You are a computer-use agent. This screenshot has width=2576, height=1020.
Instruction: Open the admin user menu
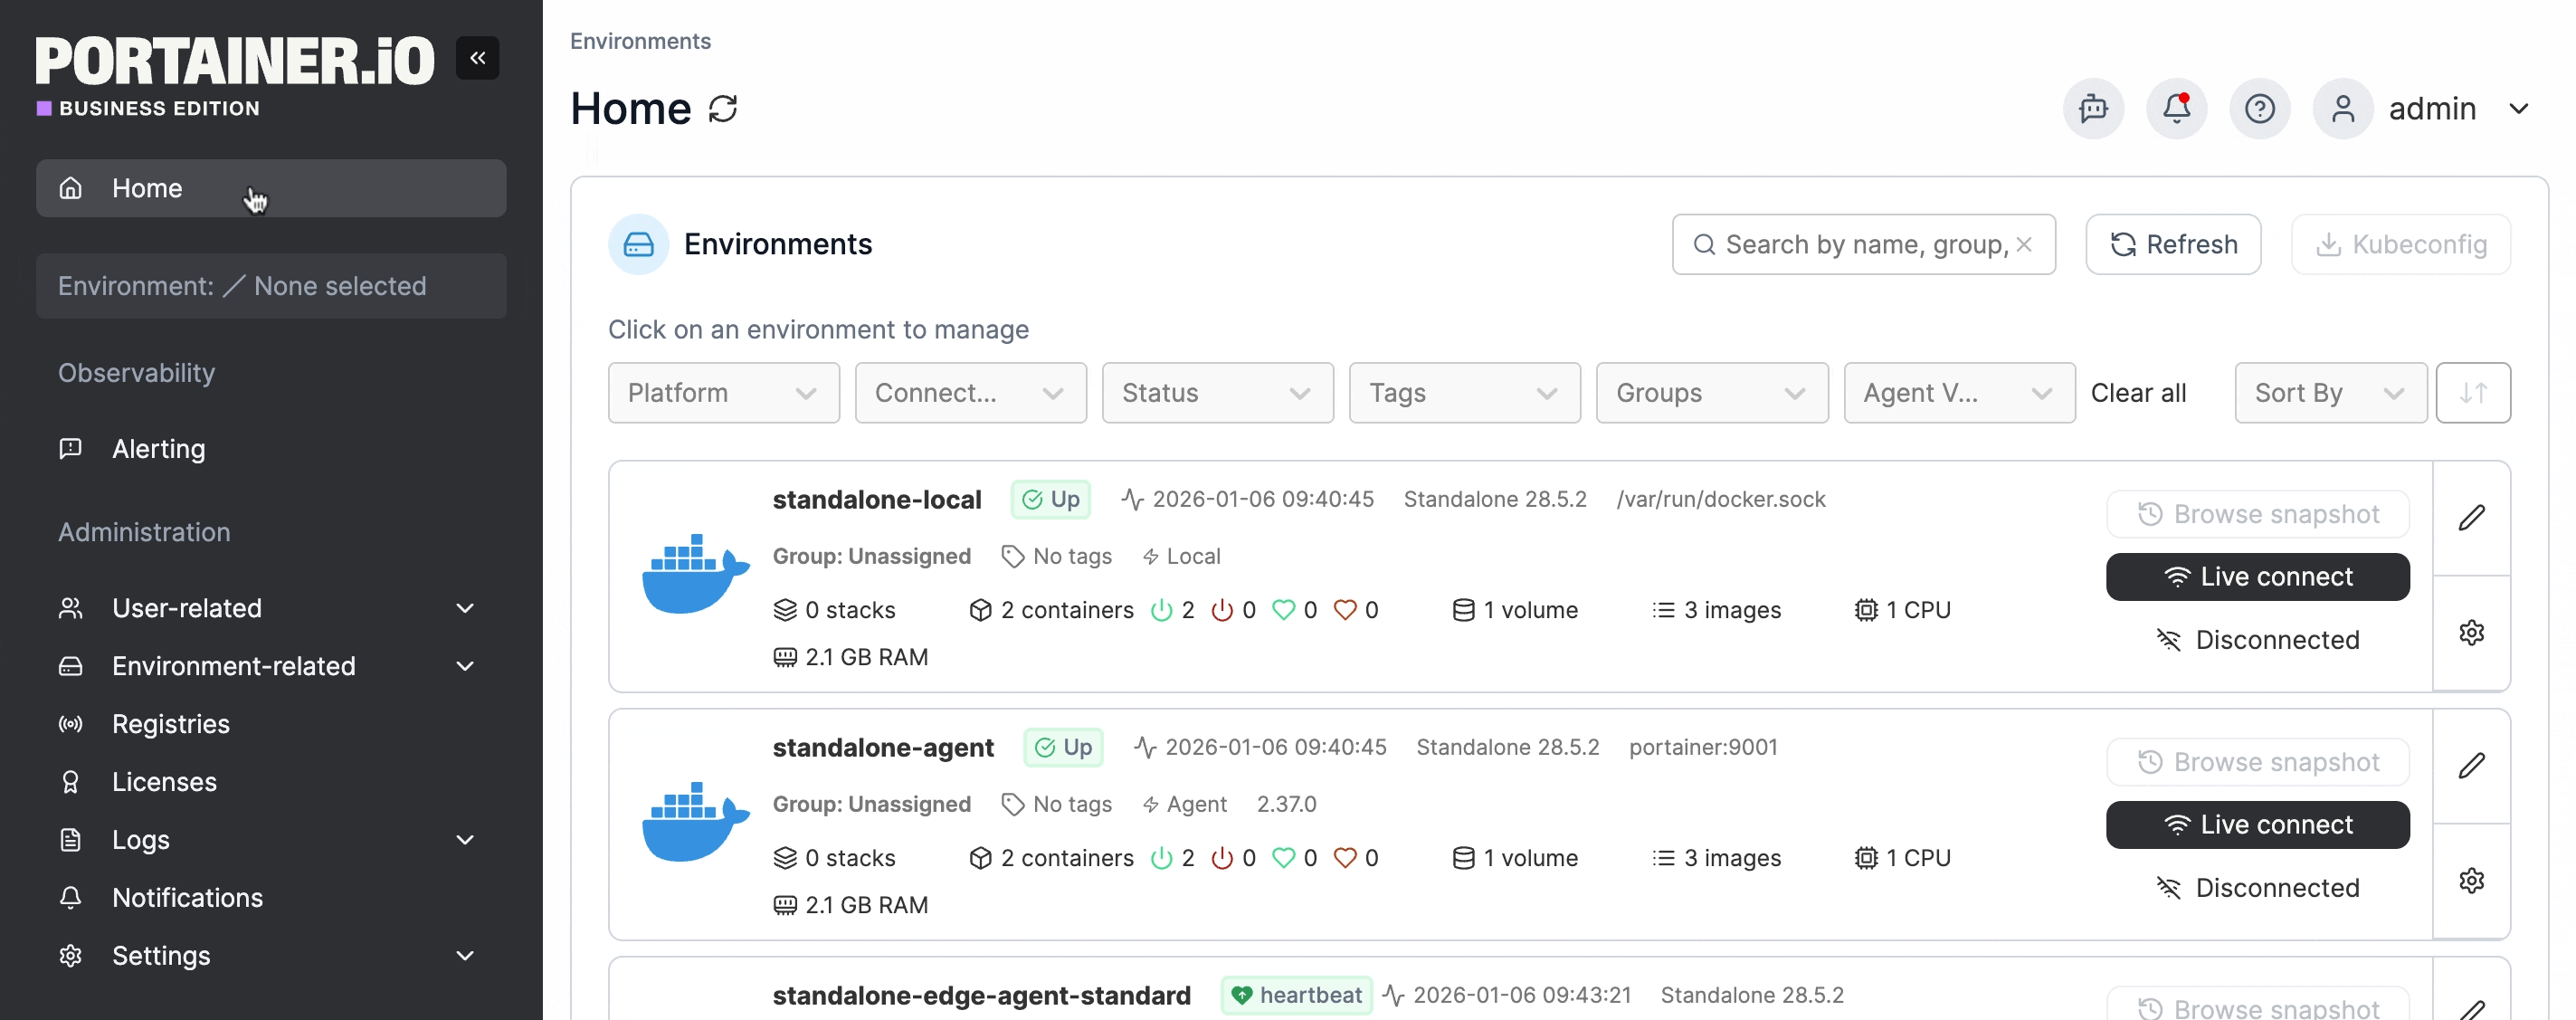click(2430, 108)
